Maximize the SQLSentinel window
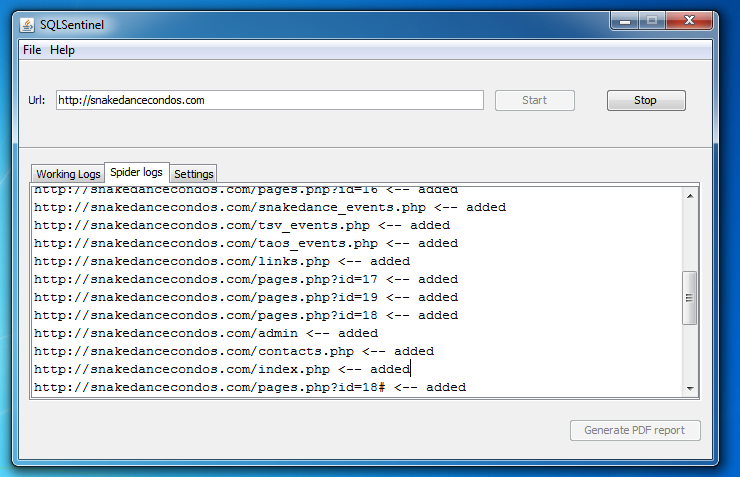Image resolution: width=740 pixels, height=477 pixels. click(x=652, y=21)
